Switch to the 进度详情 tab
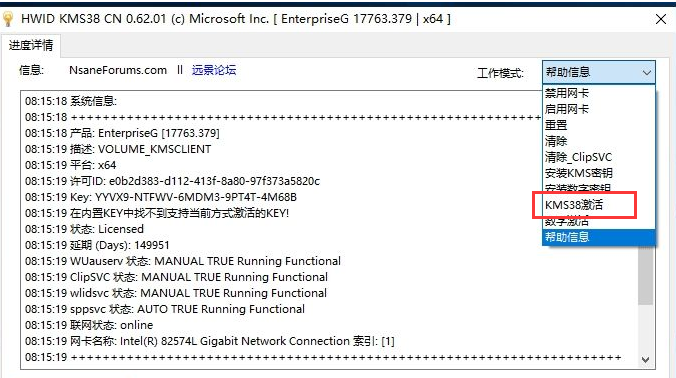 coord(31,45)
